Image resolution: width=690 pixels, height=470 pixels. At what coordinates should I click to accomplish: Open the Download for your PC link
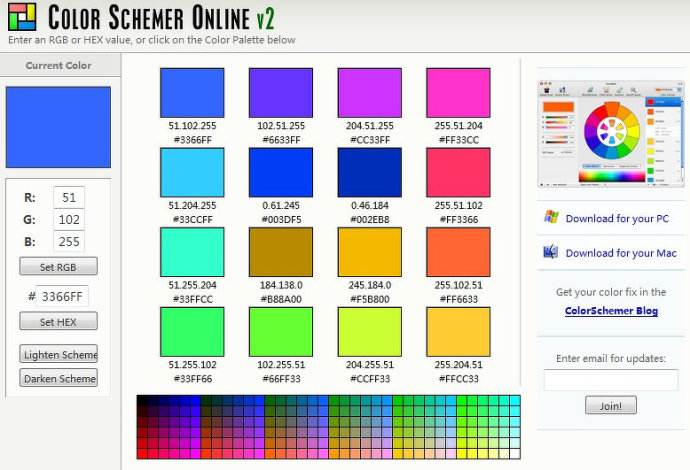point(617,219)
